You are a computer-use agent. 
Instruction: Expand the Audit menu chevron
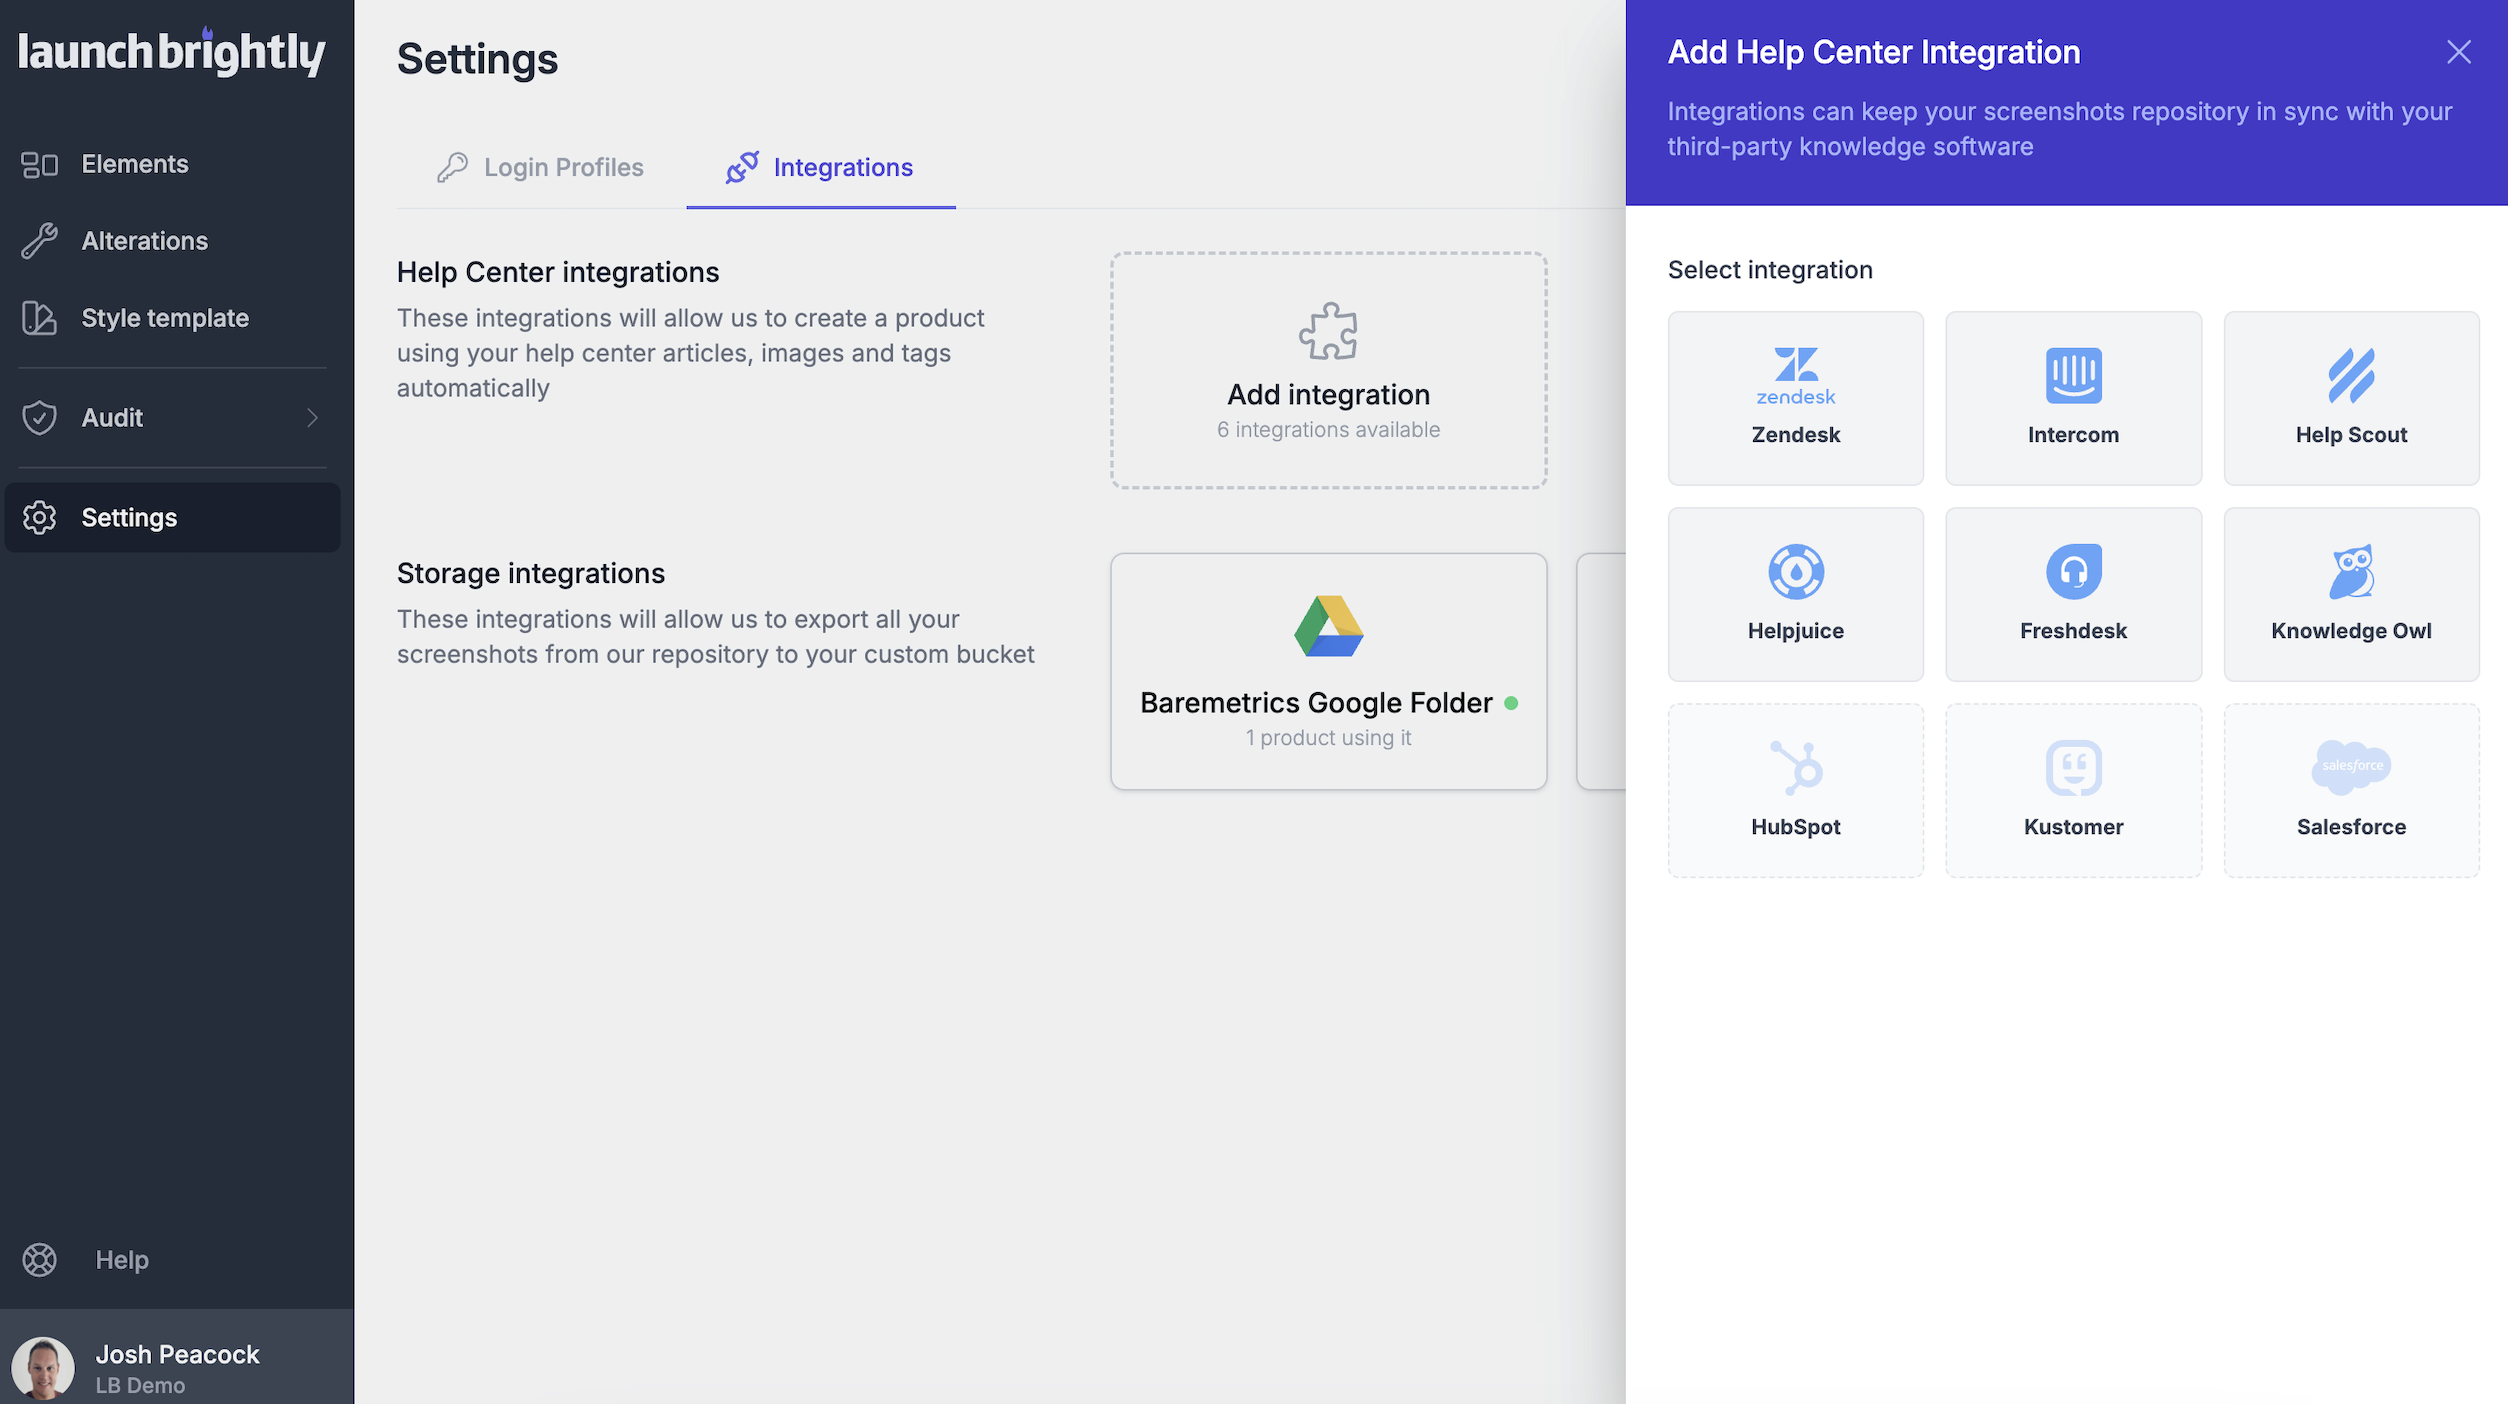[312, 418]
